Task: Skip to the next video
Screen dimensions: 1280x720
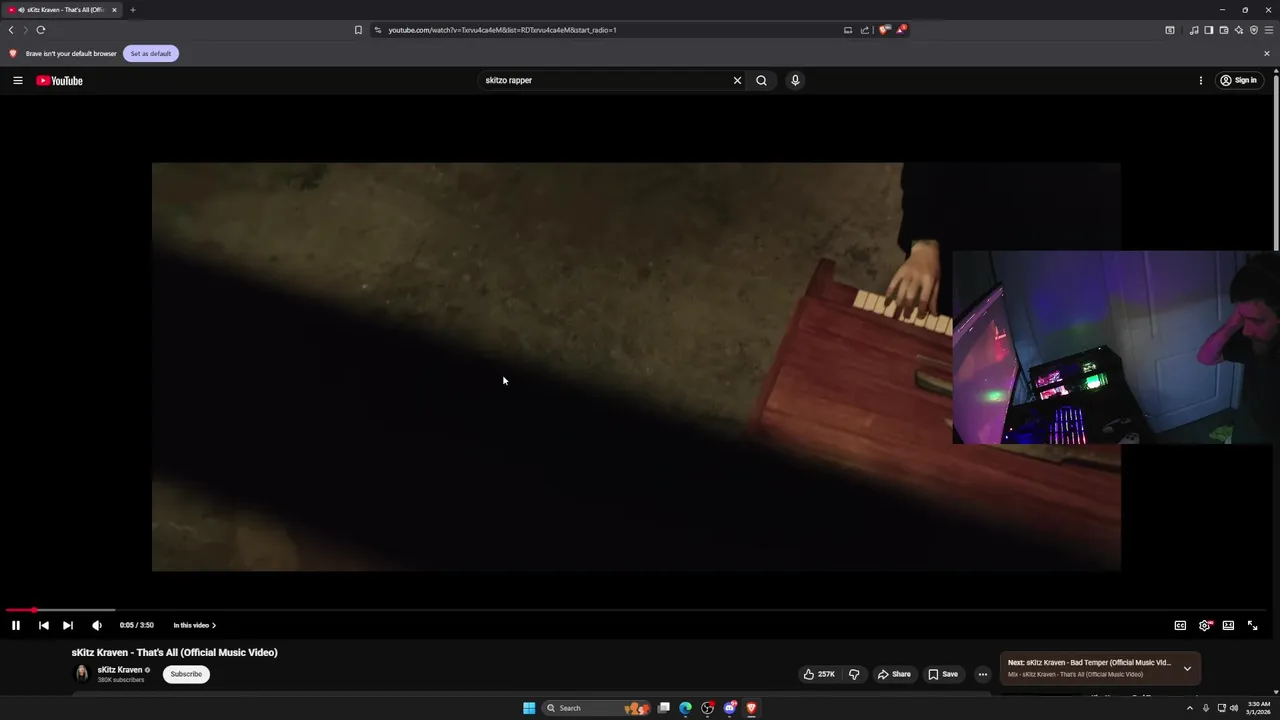Action: (67, 625)
